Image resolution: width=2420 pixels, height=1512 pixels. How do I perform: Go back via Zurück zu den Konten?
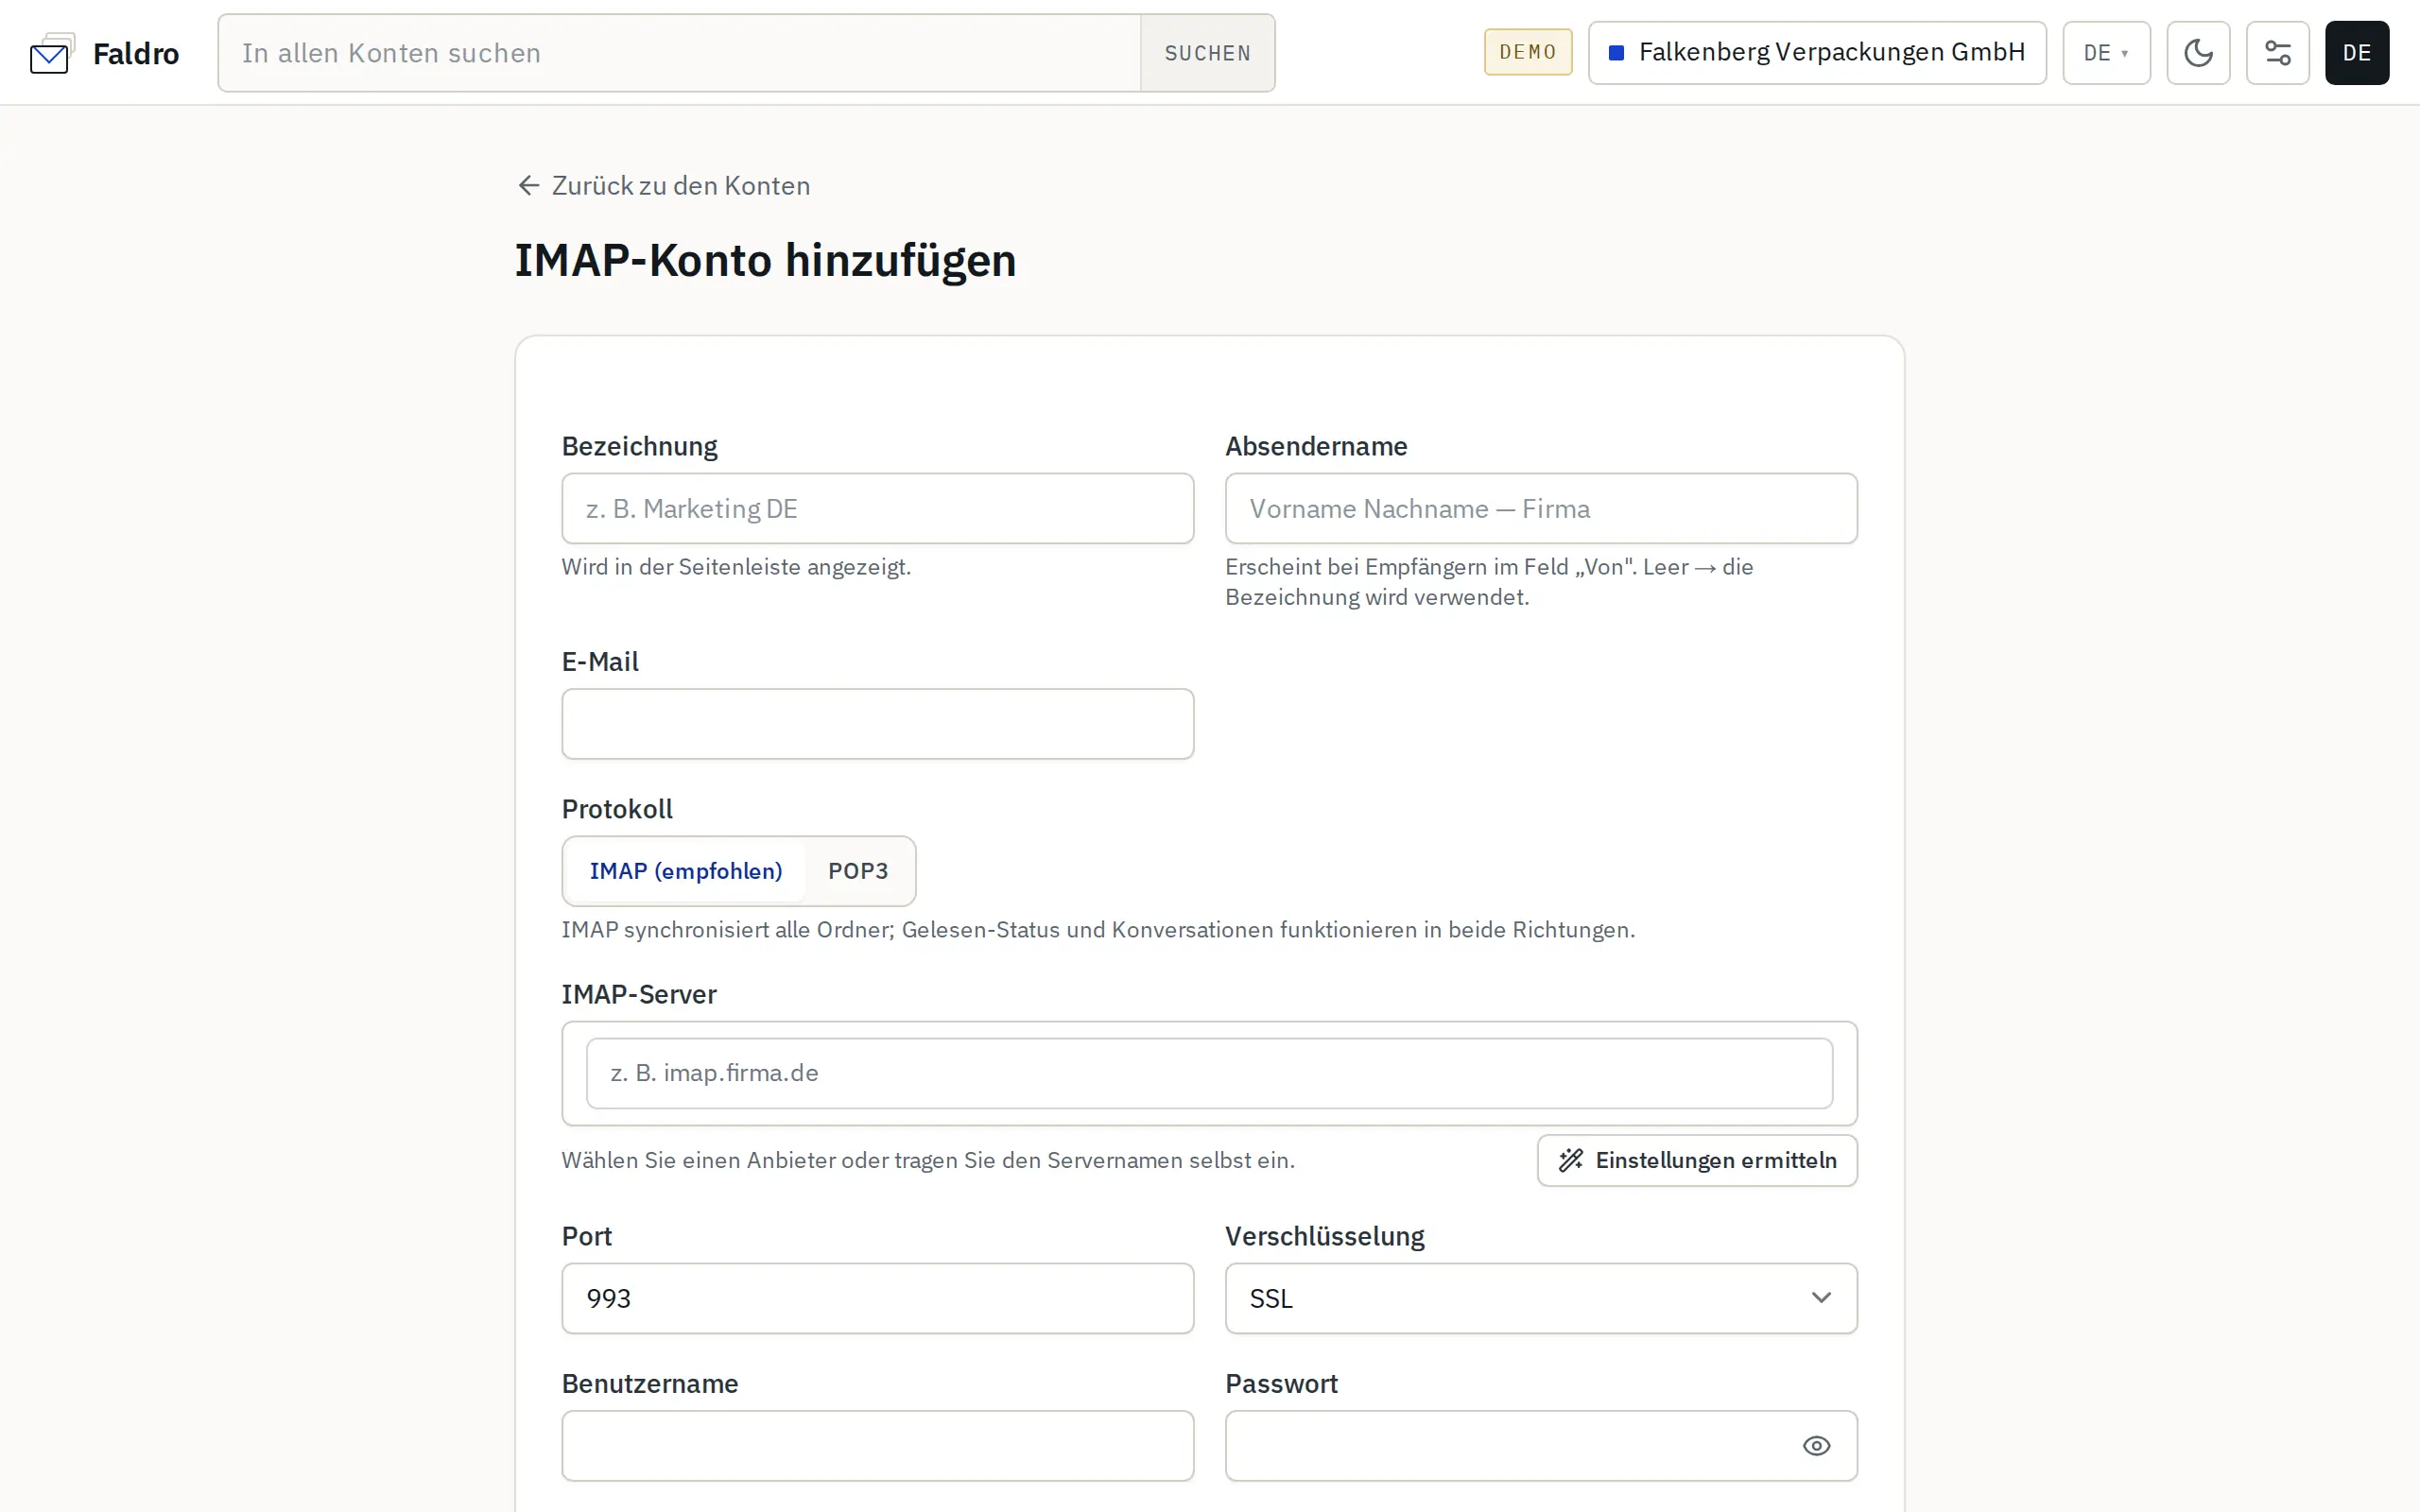pyautogui.click(x=663, y=186)
